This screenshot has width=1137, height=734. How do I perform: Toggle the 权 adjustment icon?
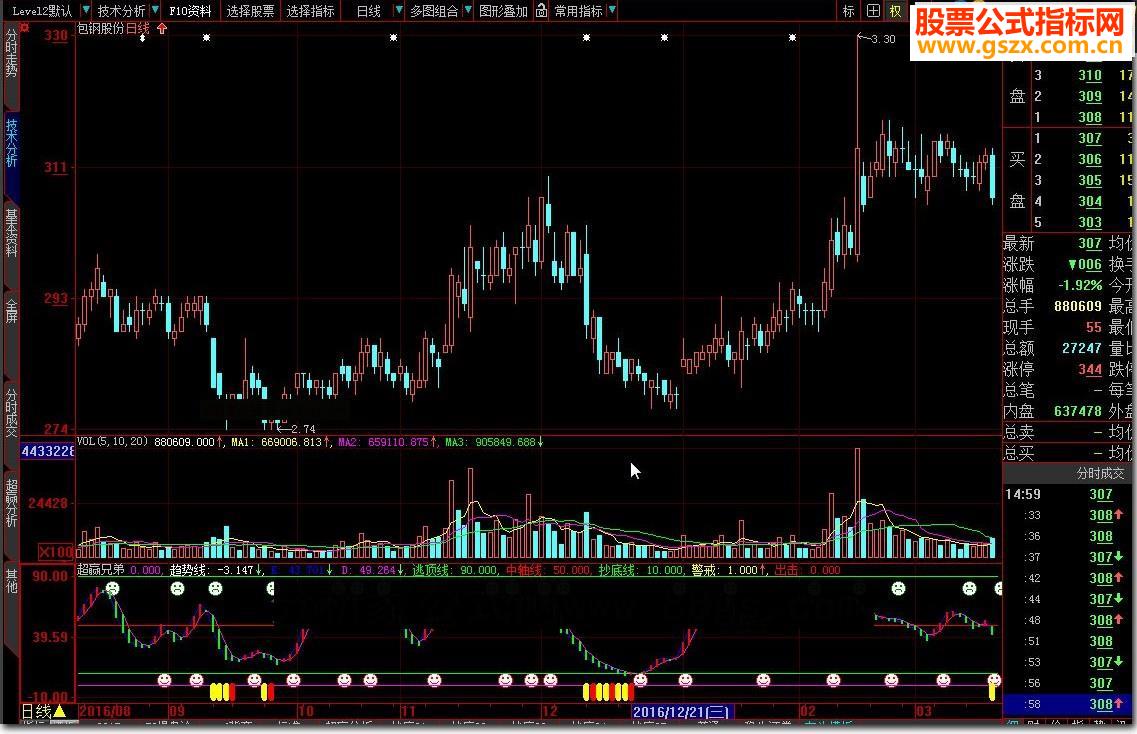pyautogui.click(x=896, y=10)
